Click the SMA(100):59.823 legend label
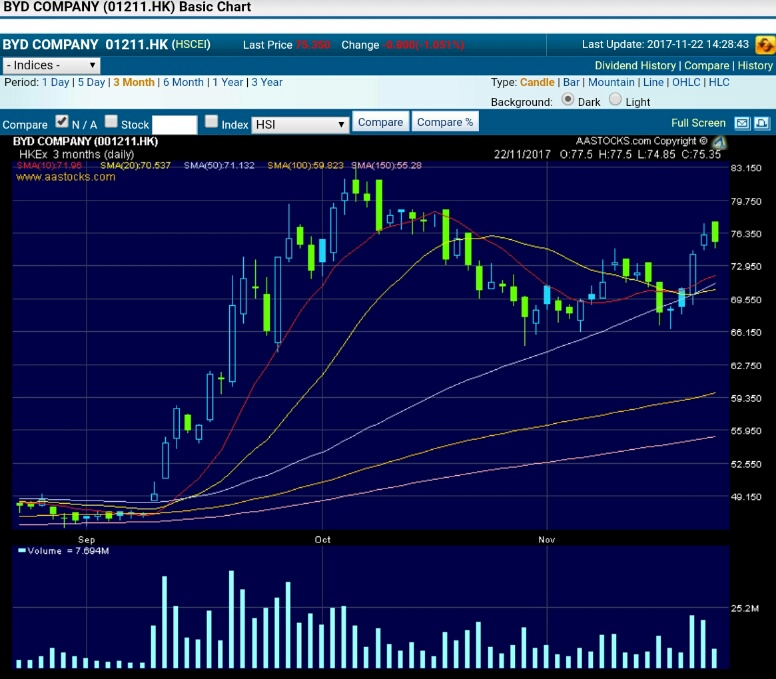Viewport: 776px width, 679px height. [305, 165]
